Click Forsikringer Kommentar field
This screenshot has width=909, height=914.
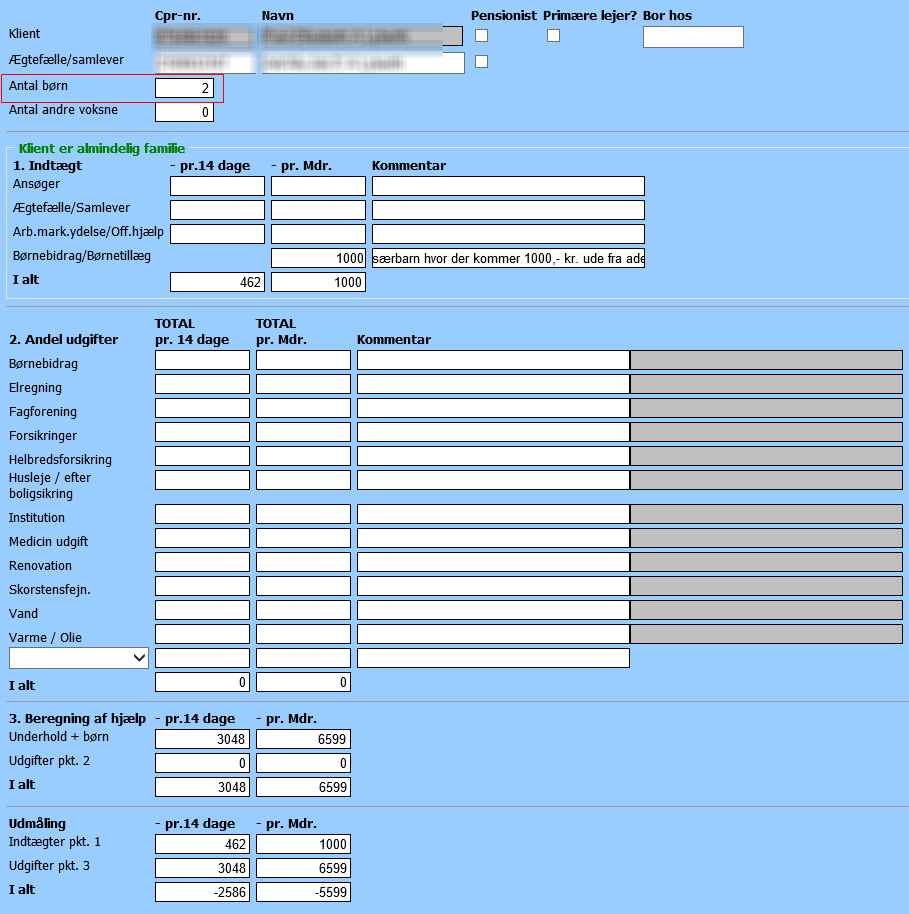point(493,432)
